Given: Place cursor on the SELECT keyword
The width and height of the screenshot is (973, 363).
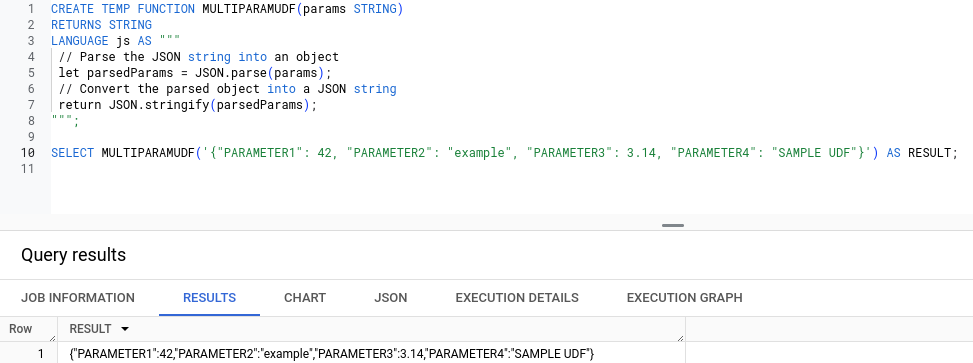Looking at the screenshot, I should [72, 153].
